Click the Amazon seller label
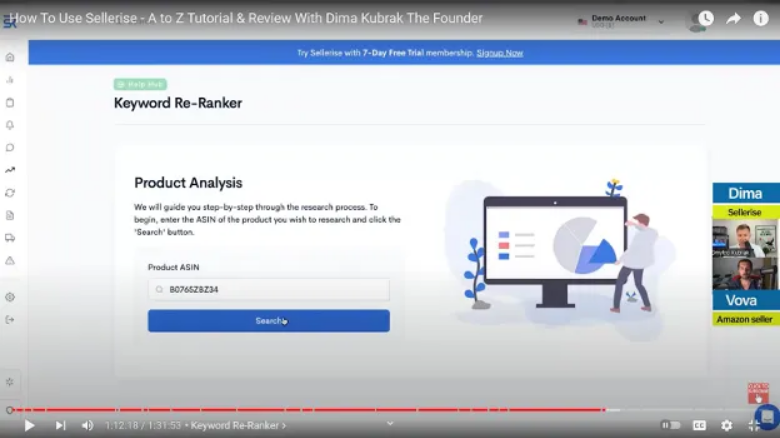The width and height of the screenshot is (780, 438). point(745,319)
